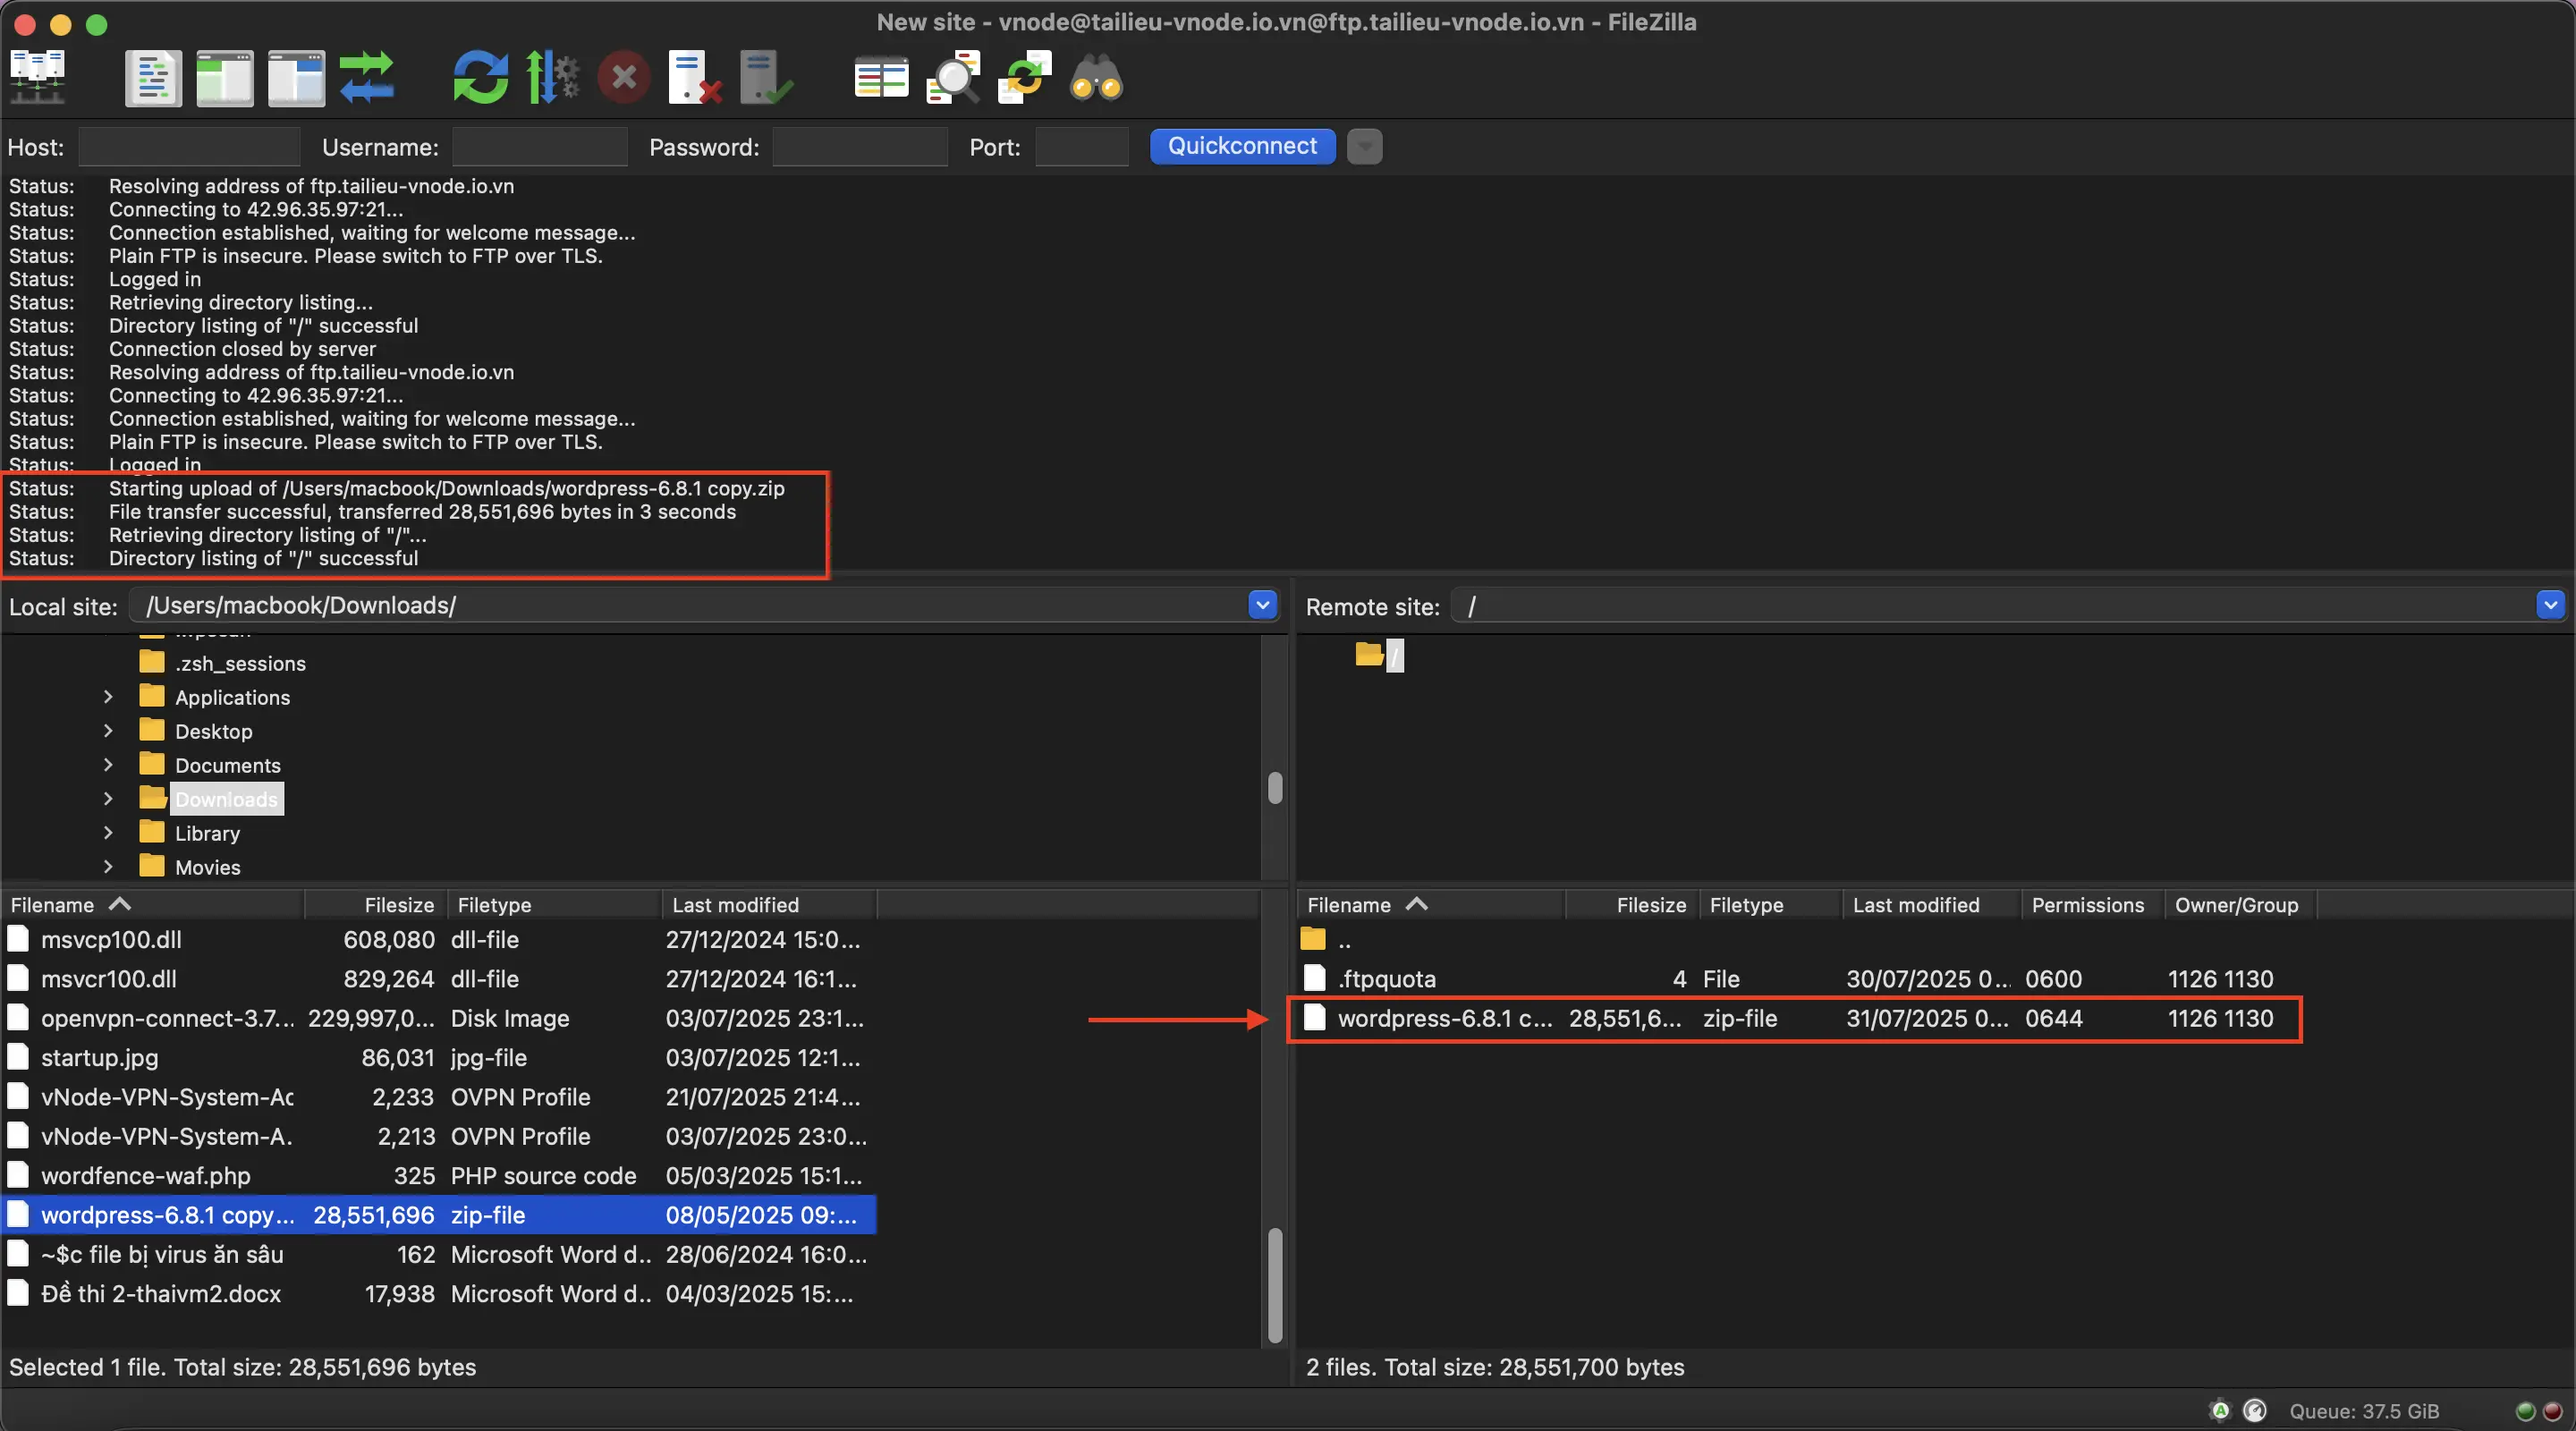Viewport: 2576px width, 1431px height.
Task: Open the Quickconnect history dropdown arrow
Action: 1364,146
